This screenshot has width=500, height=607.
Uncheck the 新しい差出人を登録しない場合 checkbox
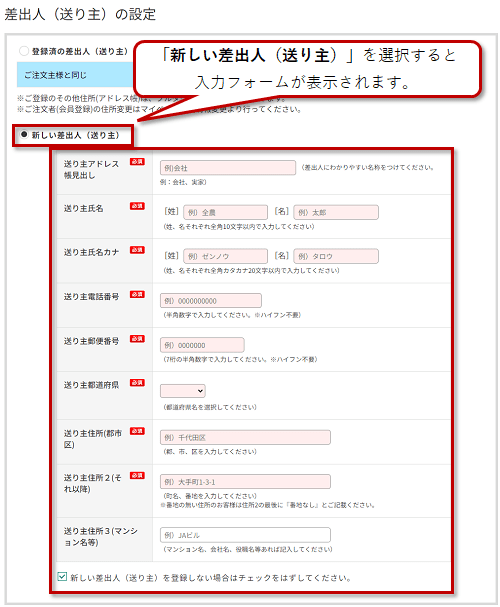(62, 576)
